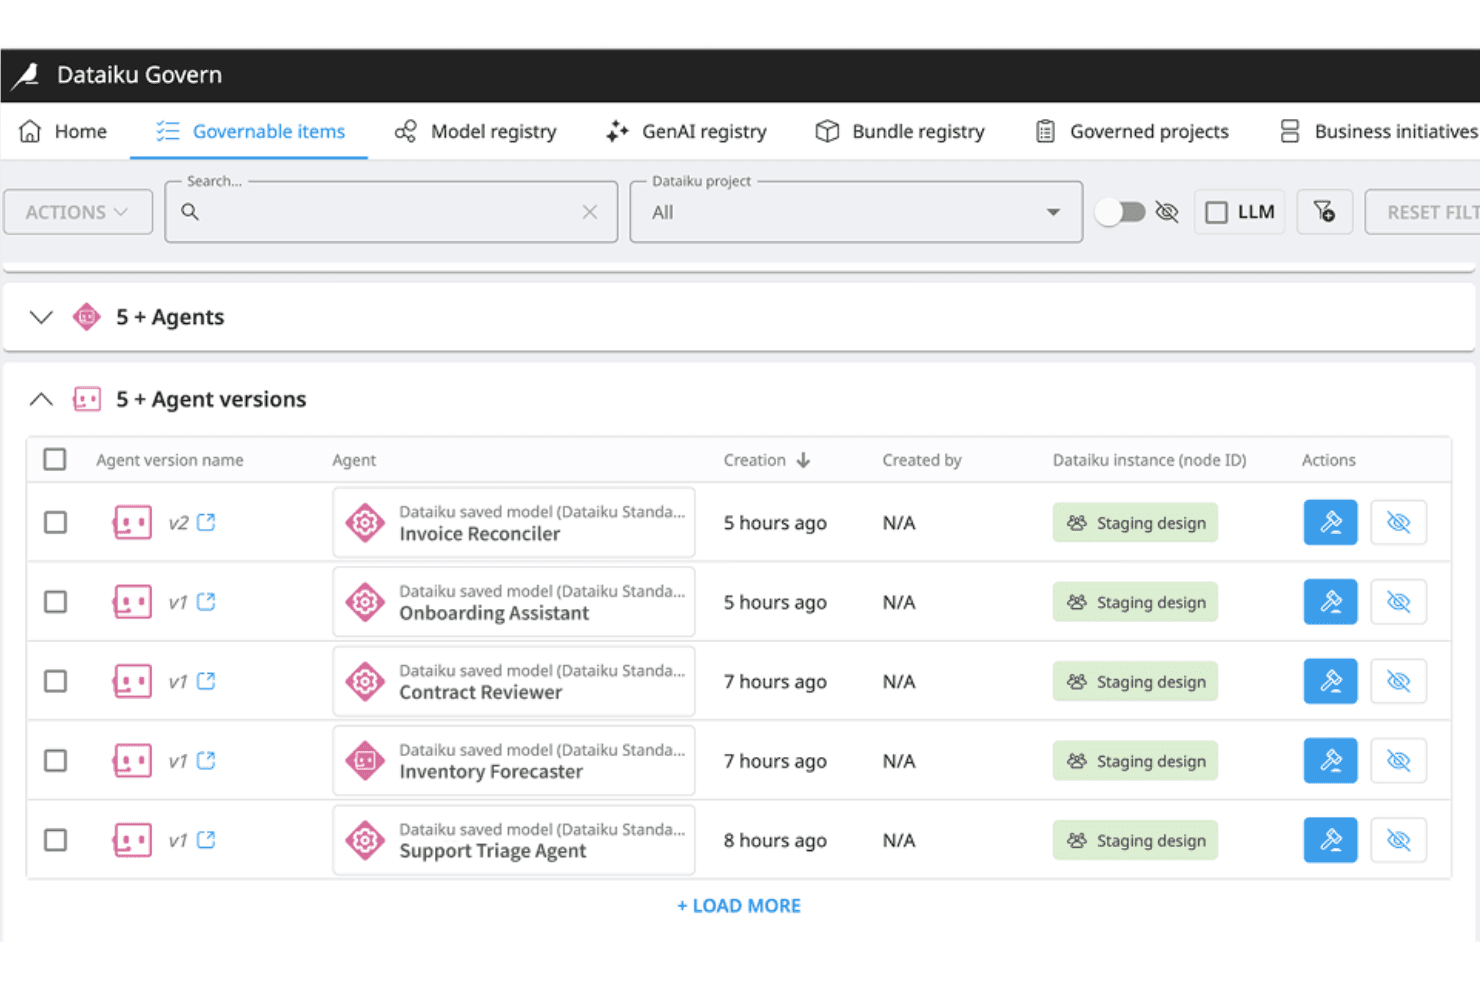The height and width of the screenshot is (987, 1480).
Task: Clear the search field with X
Action: point(590,212)
